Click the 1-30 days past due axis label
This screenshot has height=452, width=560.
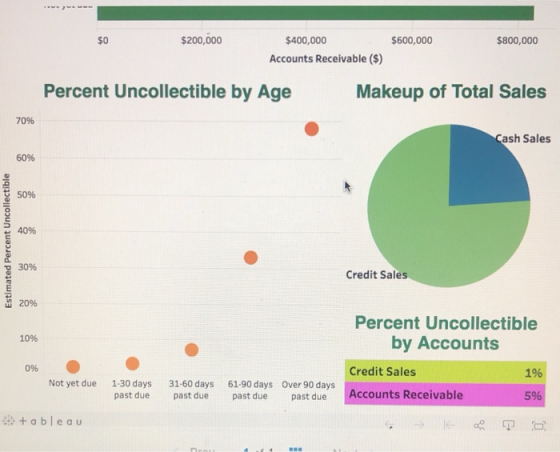coord(132,390)
